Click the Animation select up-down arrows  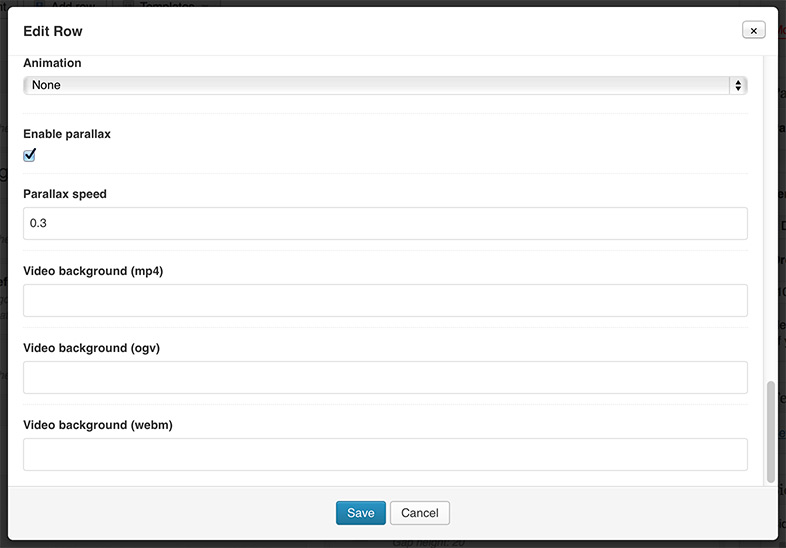738,85
